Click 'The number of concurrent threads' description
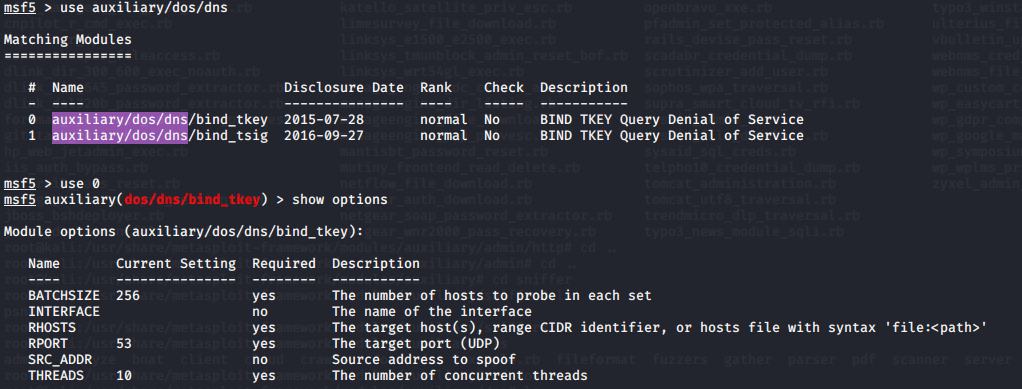The width and height of the screenshot is (1022, 389). [460, 375]
